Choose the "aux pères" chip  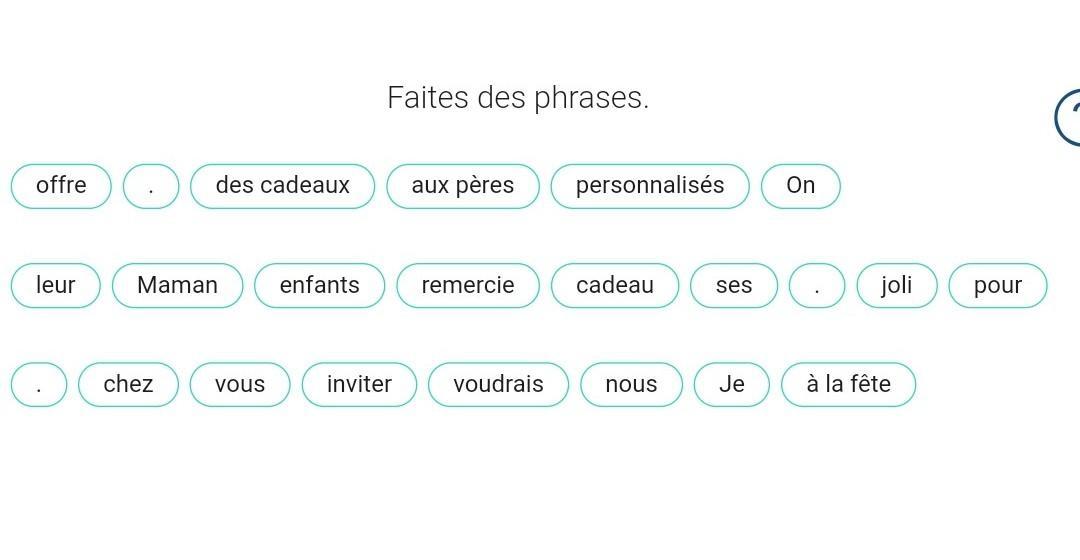tap(462, 186)
